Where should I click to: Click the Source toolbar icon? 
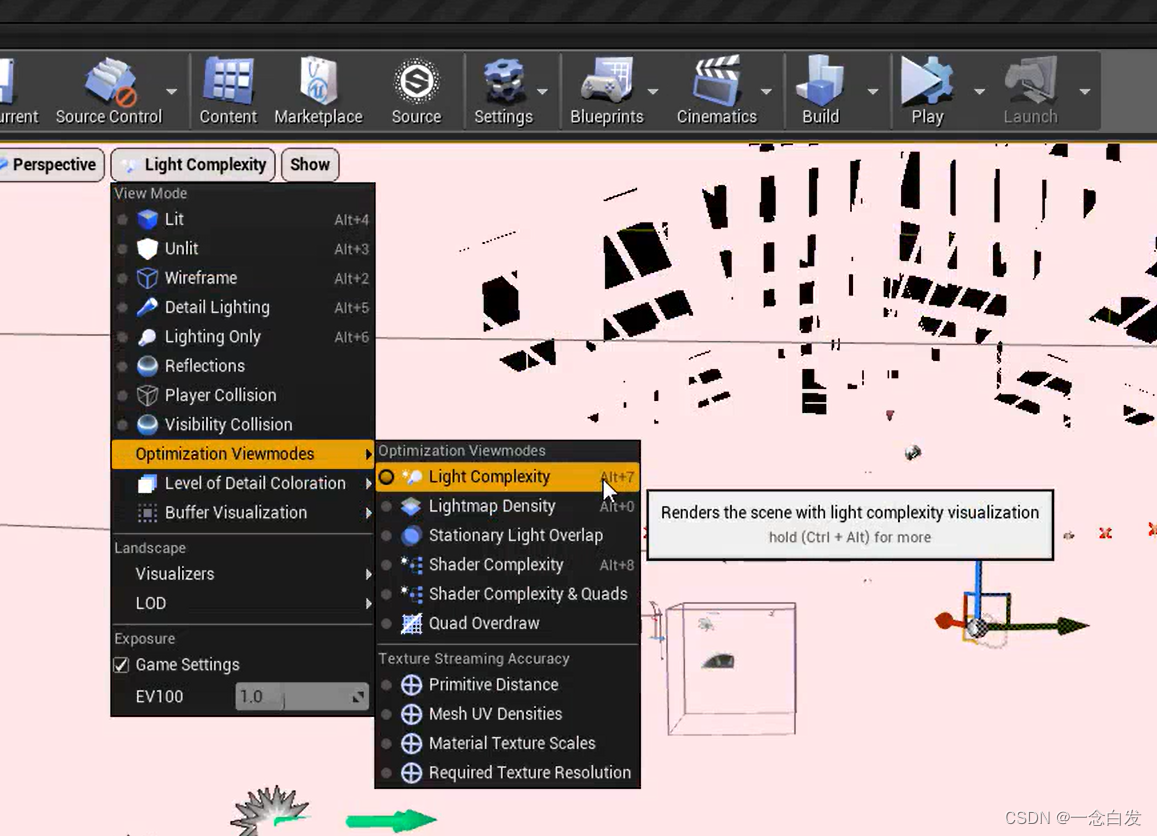[416, 80]
